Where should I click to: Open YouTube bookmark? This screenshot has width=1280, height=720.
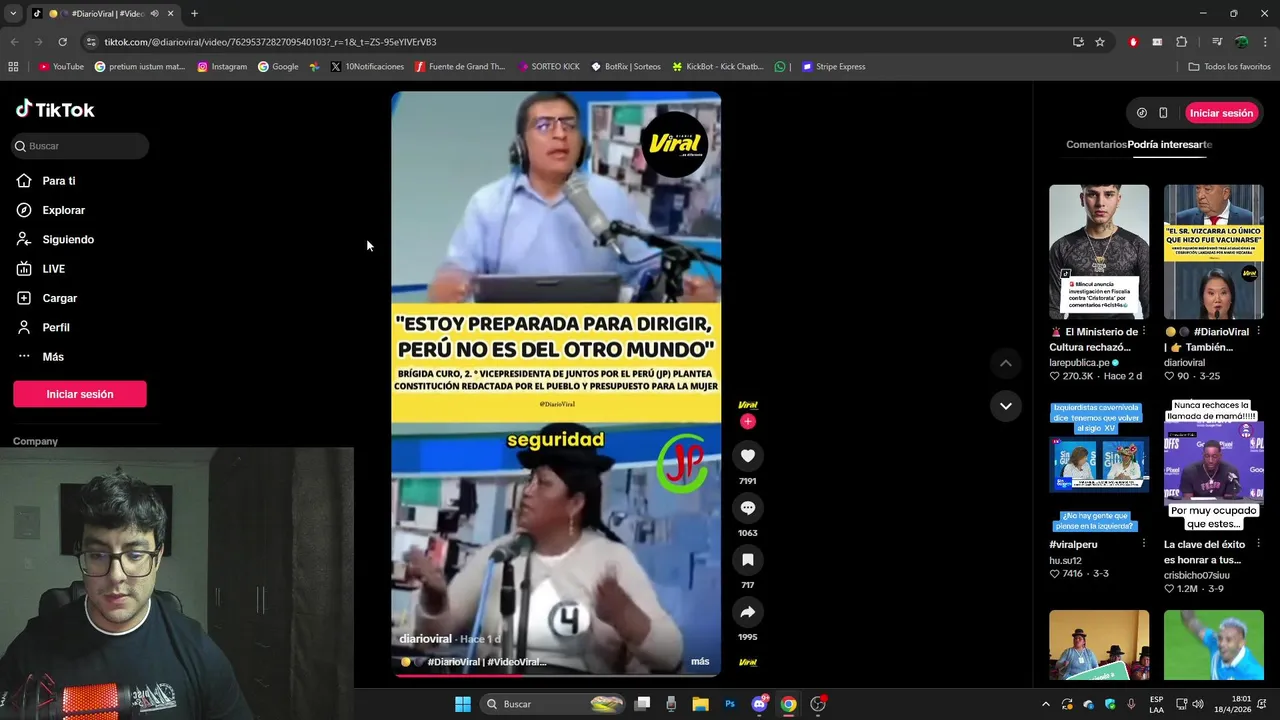click(61, 67)
